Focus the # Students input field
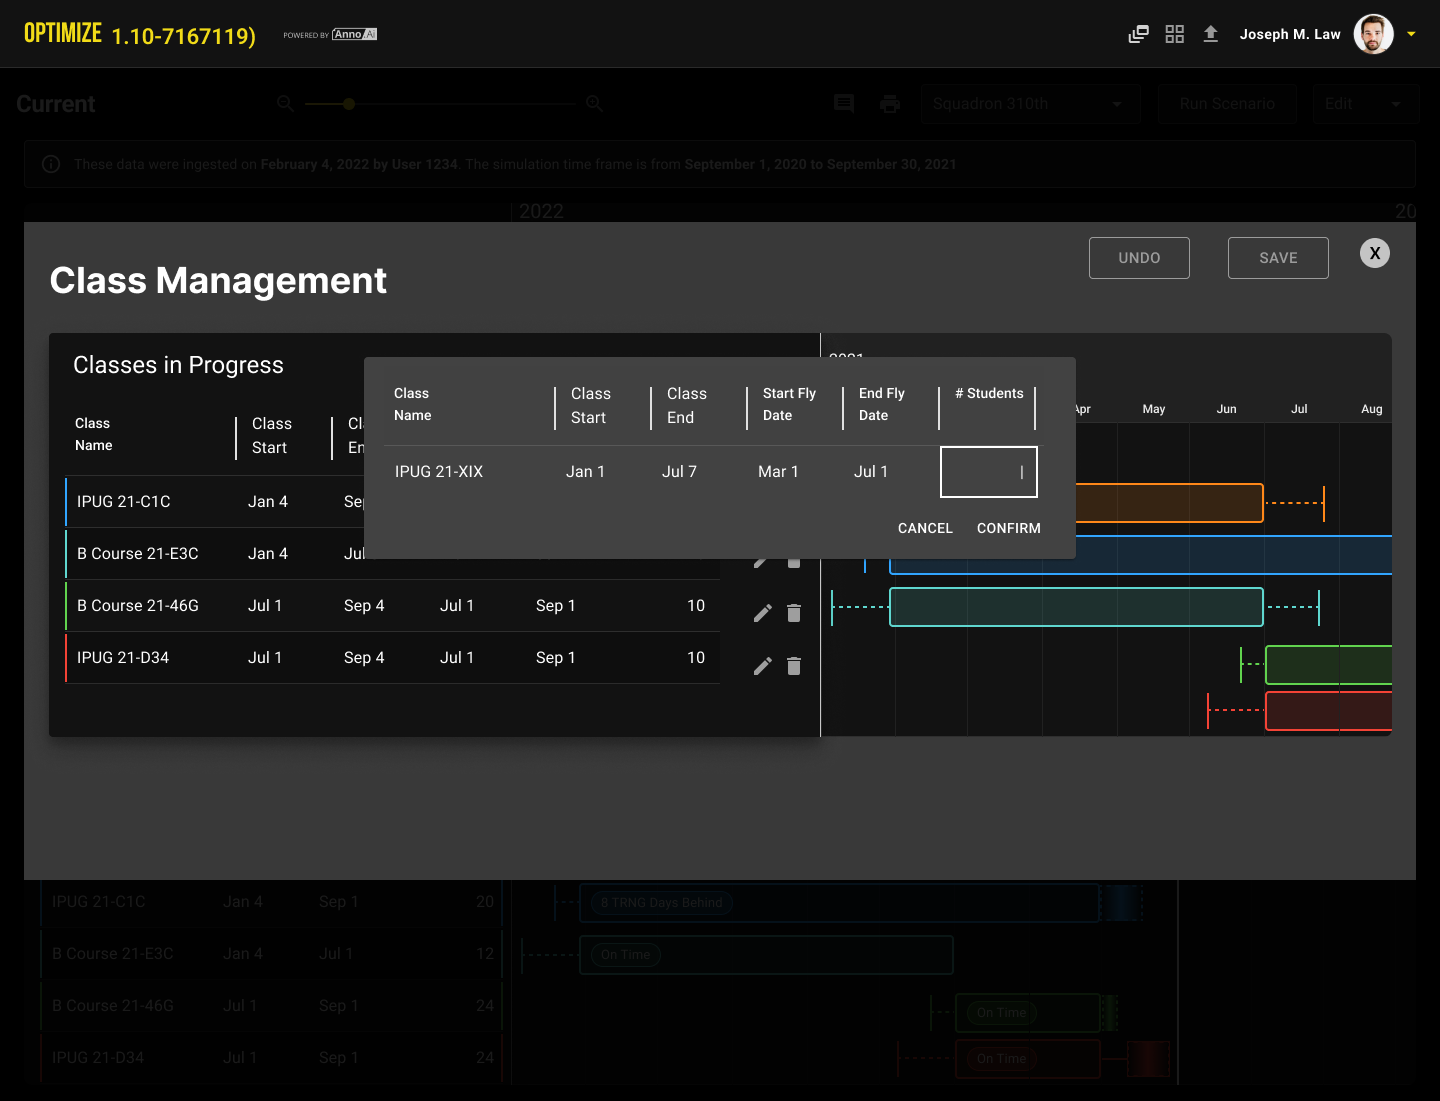This screenshot has height=1101, width=1440. 988,472
